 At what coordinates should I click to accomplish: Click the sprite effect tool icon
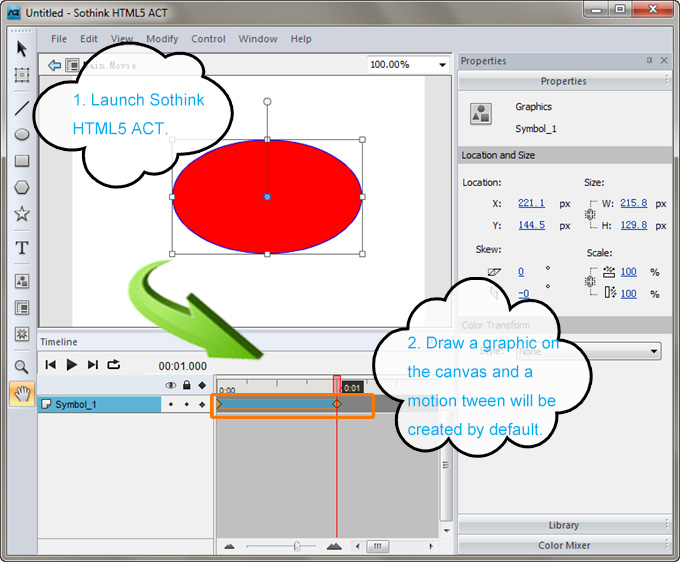coord(22,334)
